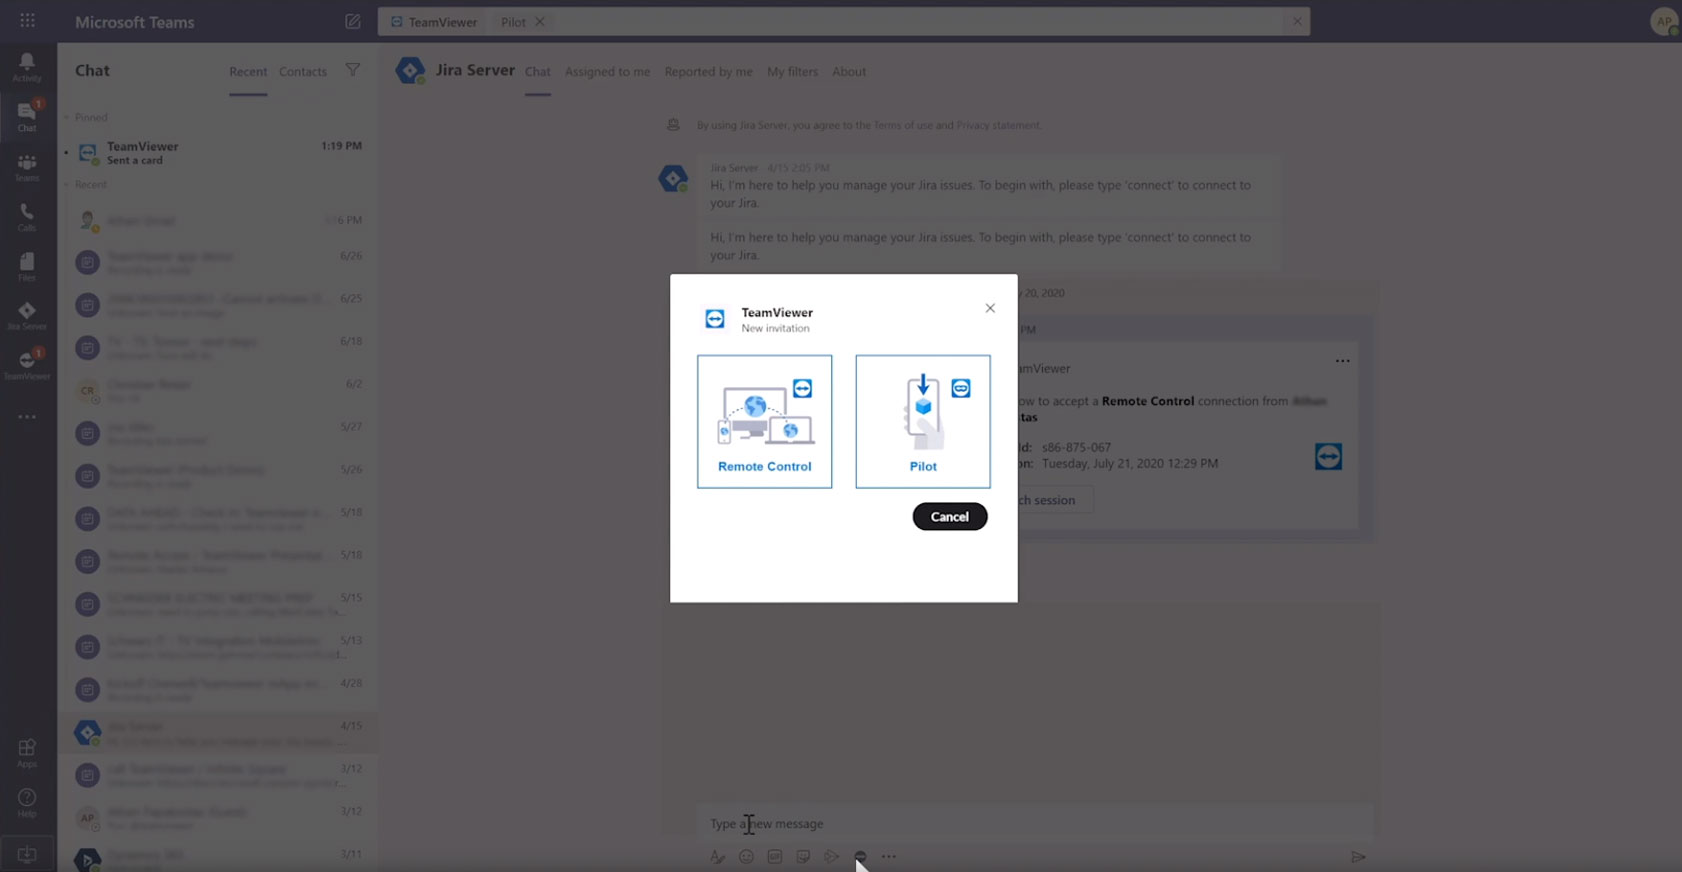
Task: Click the Jira Server app logo header
Action: click(410, 70)
